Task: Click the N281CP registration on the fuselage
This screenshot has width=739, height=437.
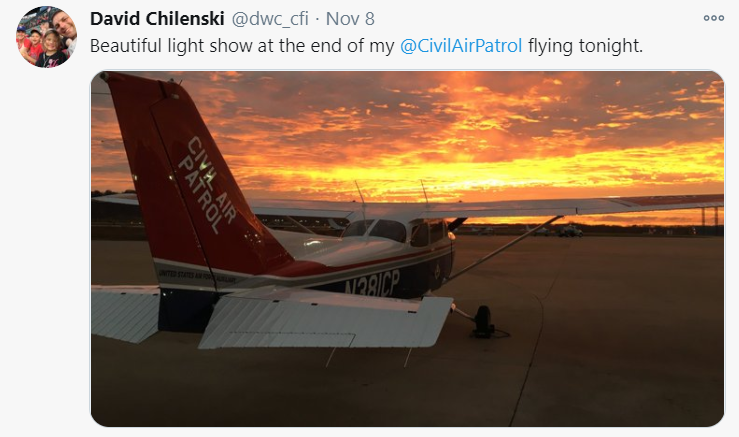Action: coord(372,283)
